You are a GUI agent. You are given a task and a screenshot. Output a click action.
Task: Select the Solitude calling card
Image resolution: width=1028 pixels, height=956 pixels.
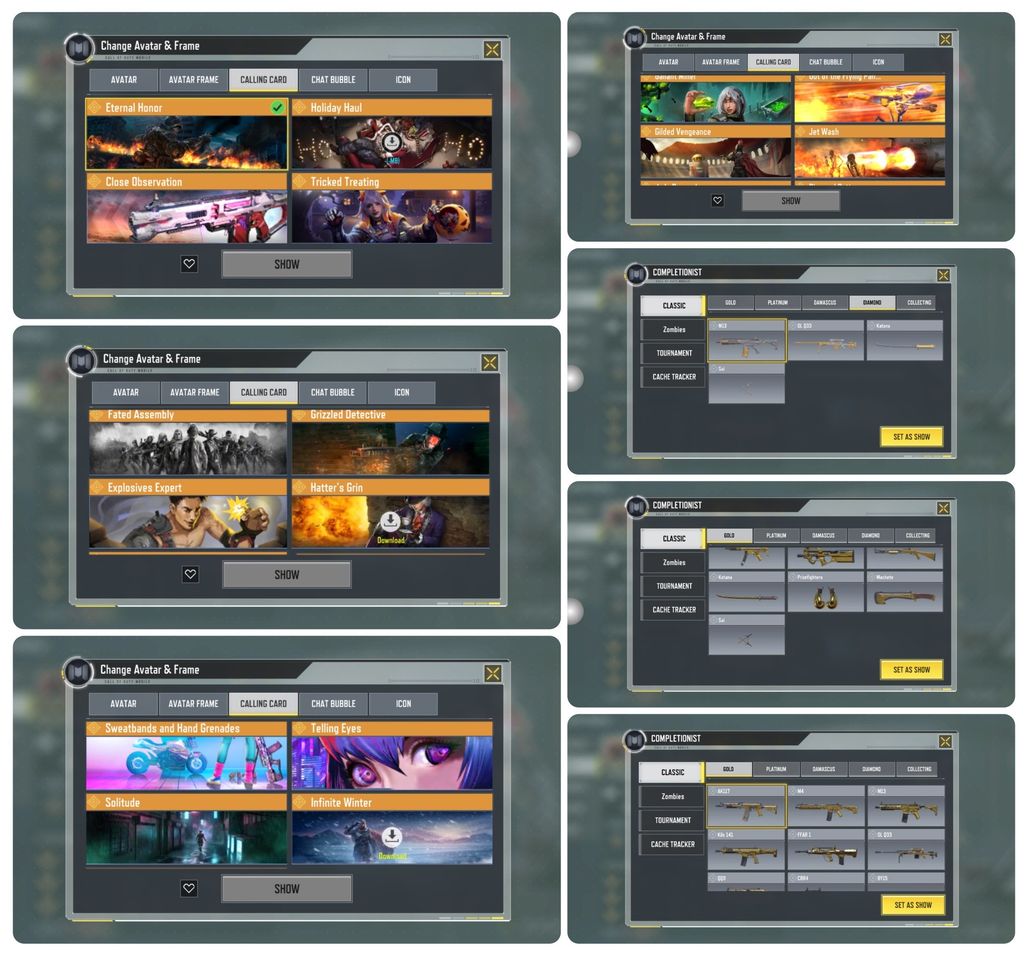(187, 829)
